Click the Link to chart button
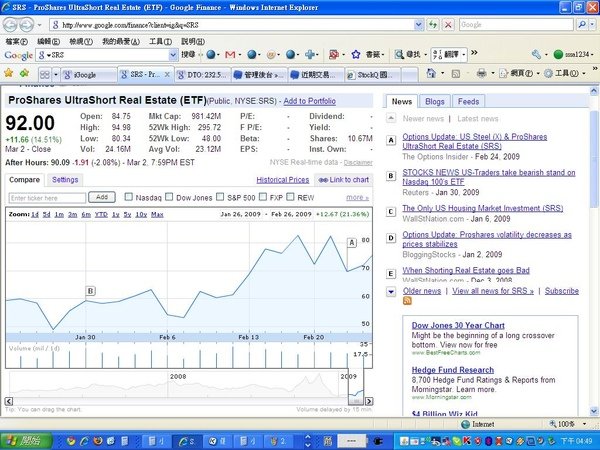The image size is (600, 450). click(344, 180)
